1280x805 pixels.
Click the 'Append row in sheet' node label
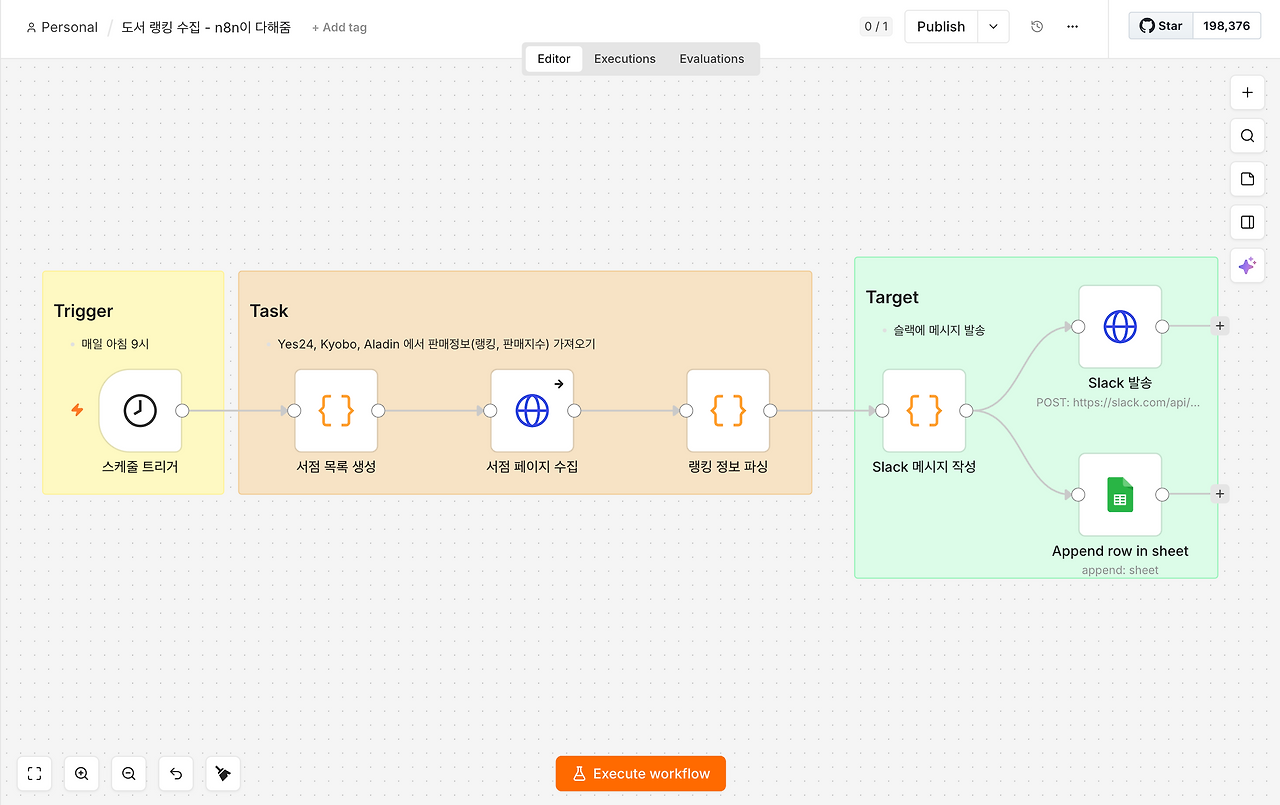click(x=1120, y=551)
